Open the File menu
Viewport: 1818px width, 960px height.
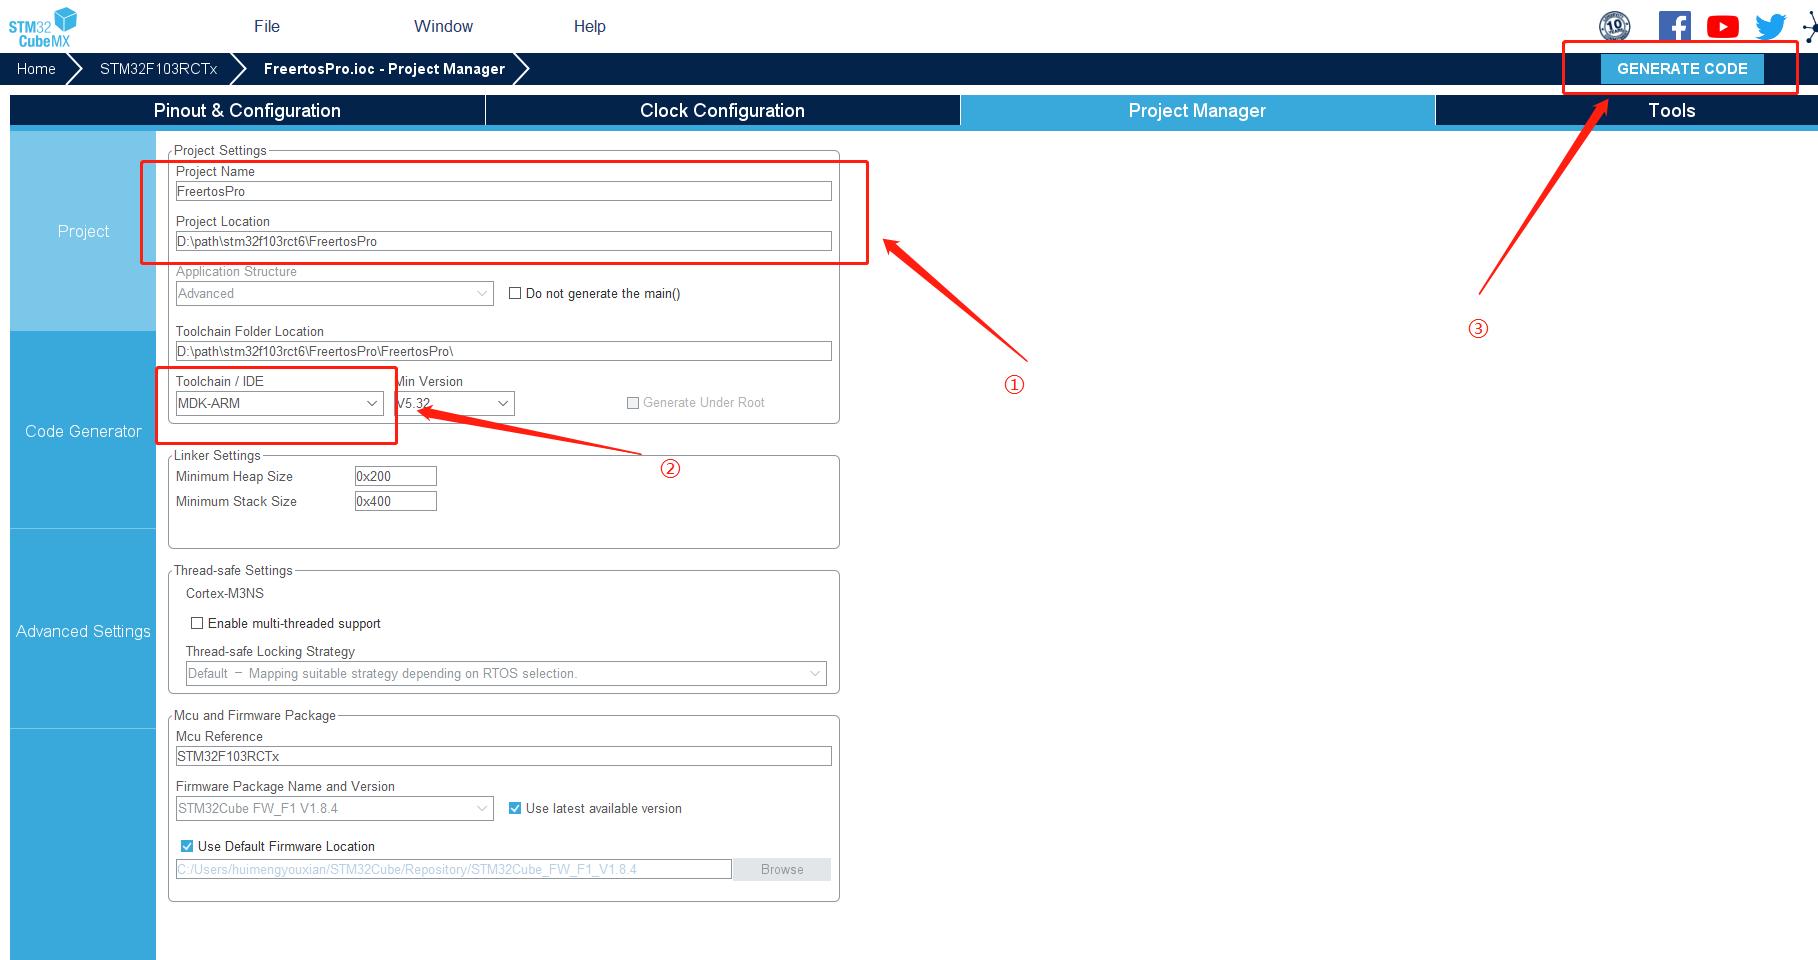tap(266, 26)
